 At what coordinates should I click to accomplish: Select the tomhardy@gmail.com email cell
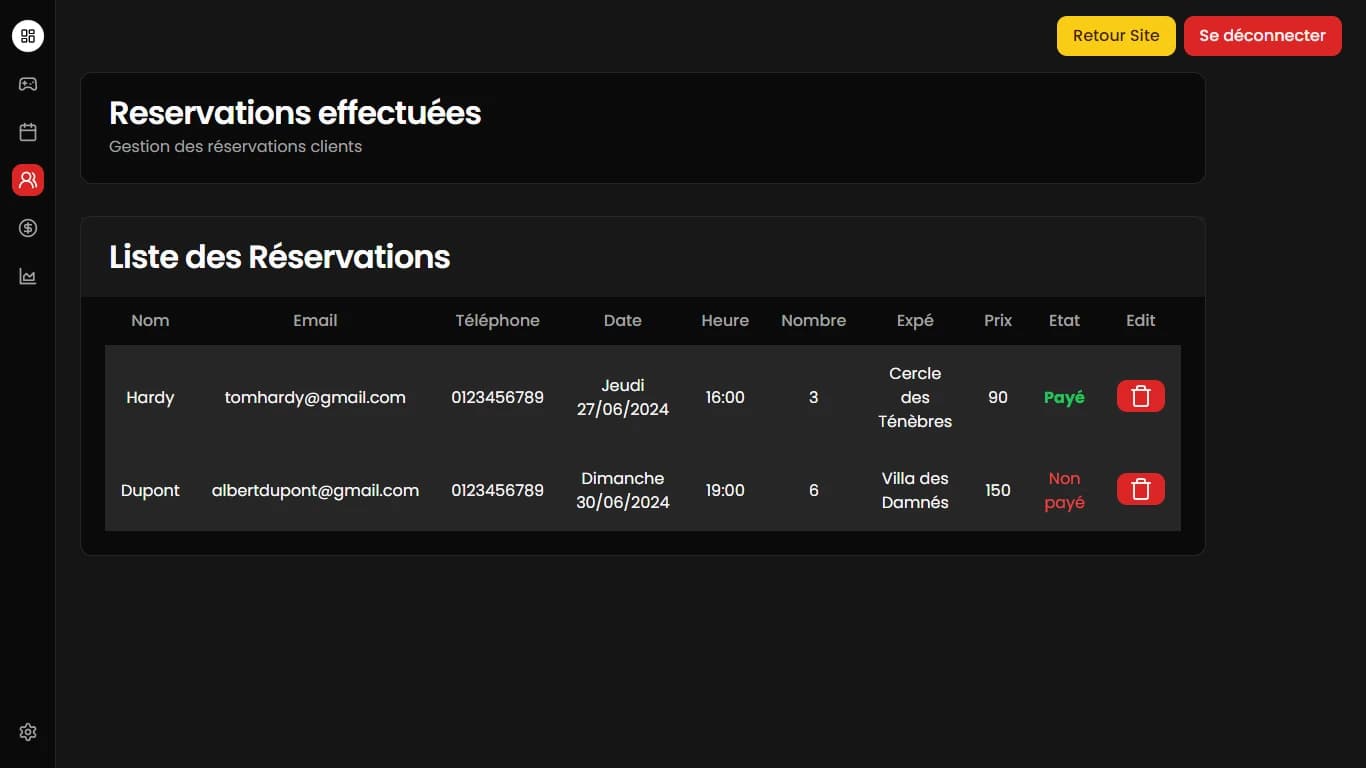click(x=315, y=397)
